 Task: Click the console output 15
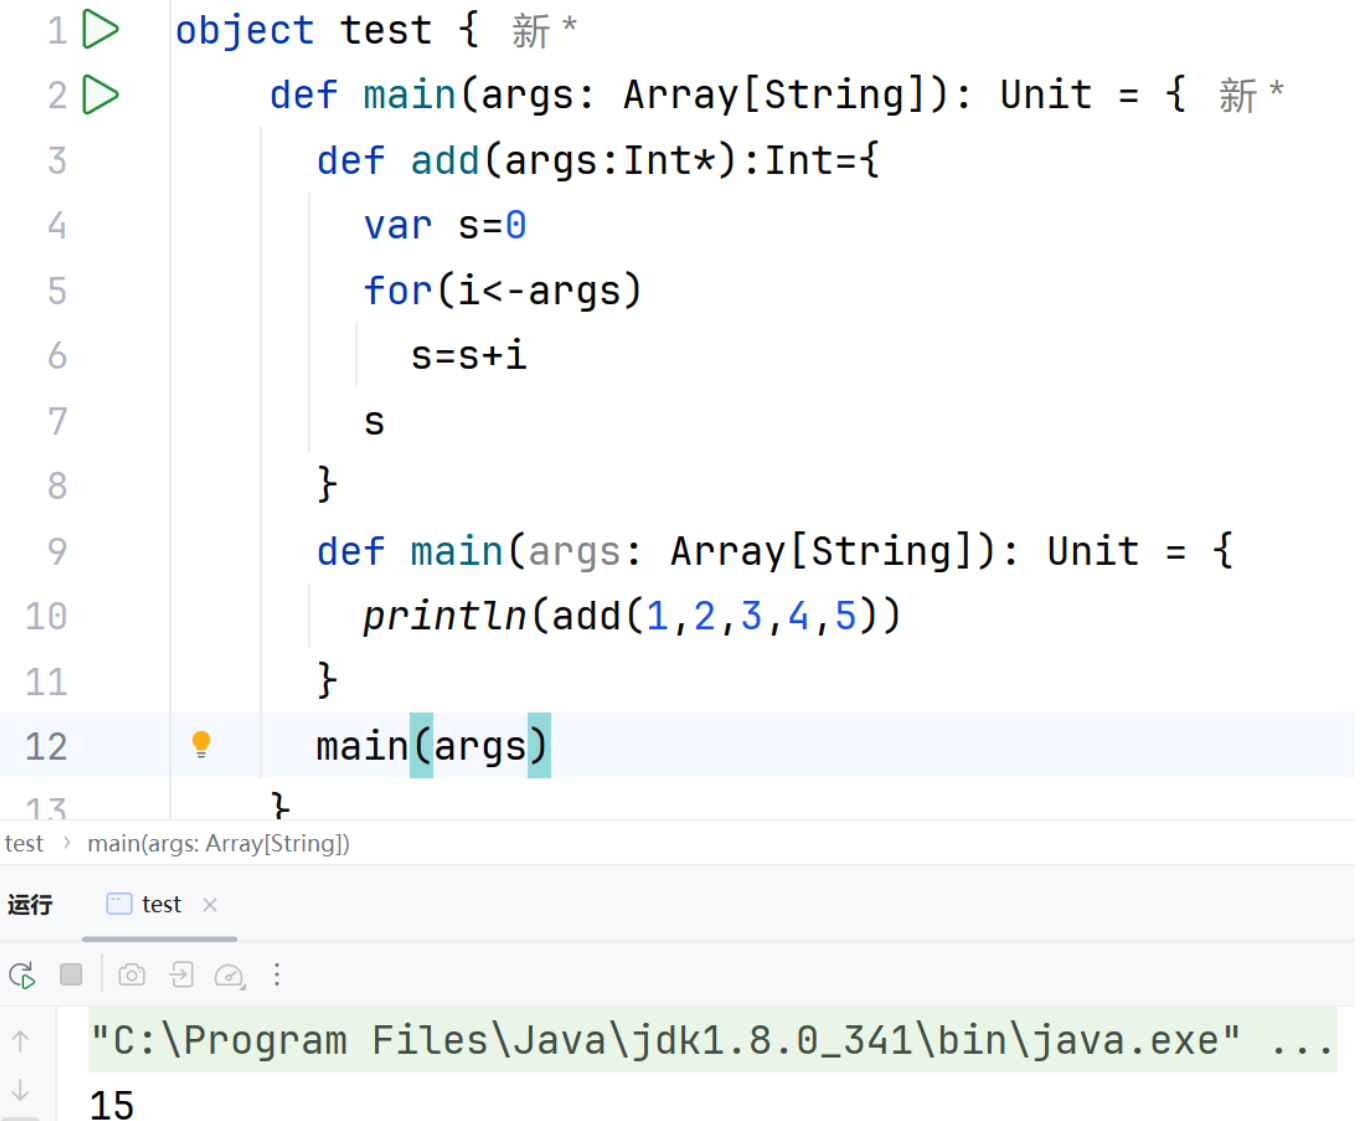pos(112,1105)
